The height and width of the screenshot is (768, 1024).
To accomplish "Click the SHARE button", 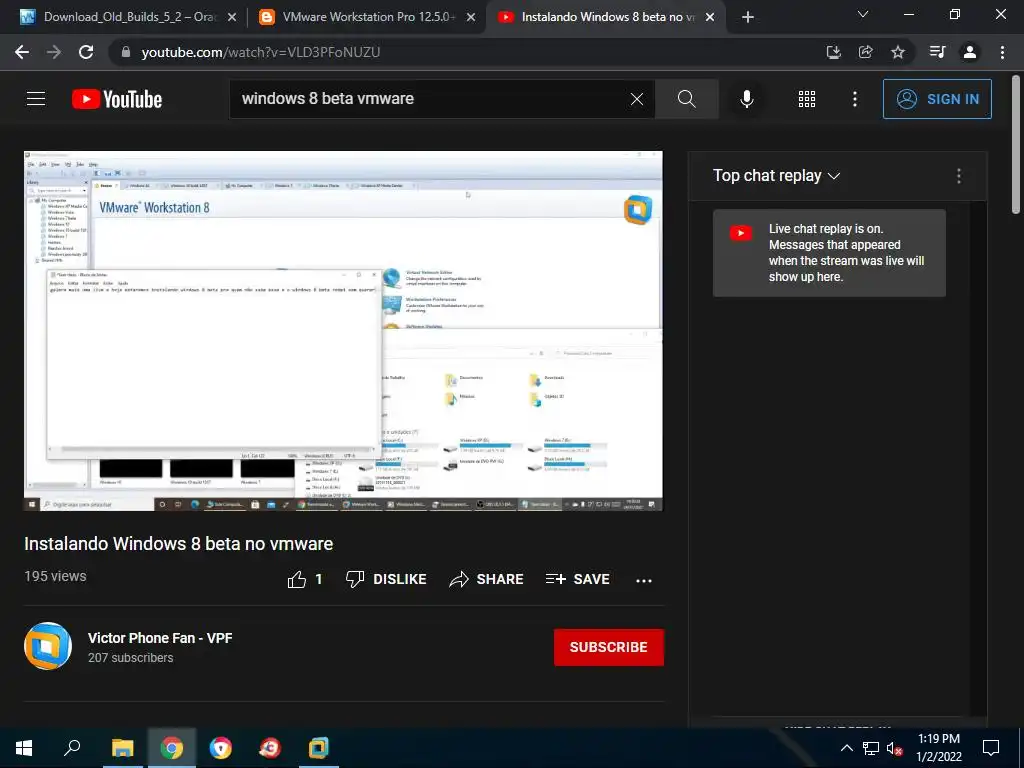I will point(487,579).
